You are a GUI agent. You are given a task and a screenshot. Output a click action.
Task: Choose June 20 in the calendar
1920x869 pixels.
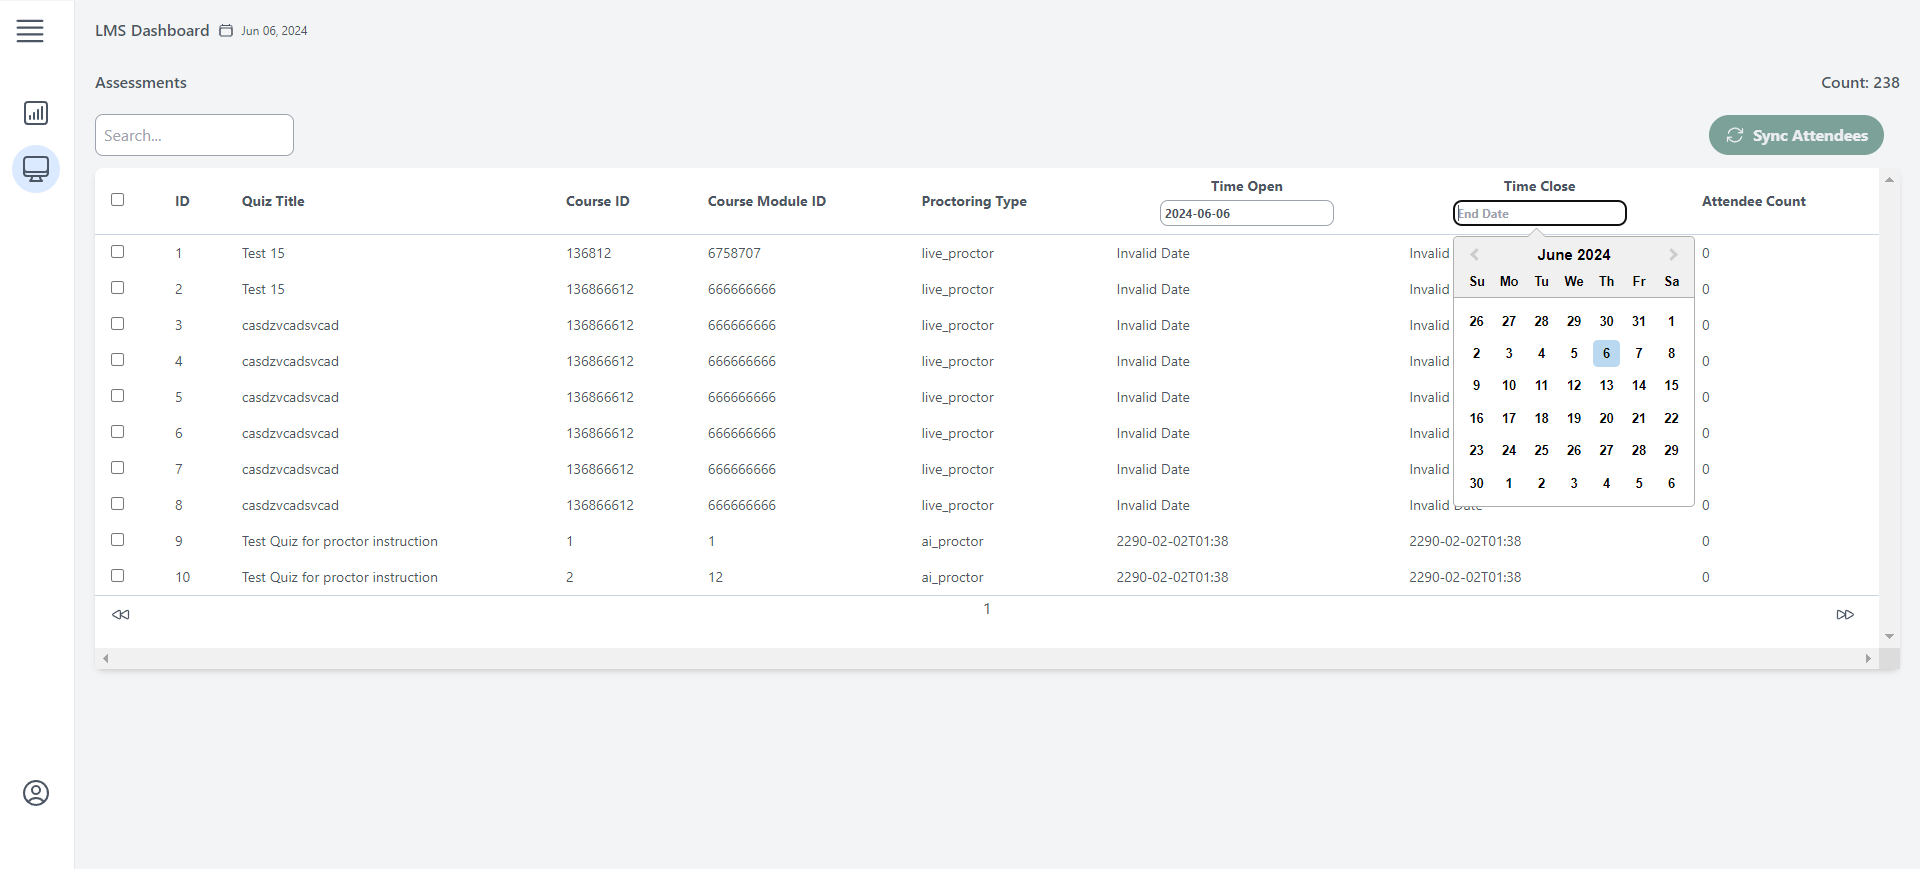(1606, 418)
